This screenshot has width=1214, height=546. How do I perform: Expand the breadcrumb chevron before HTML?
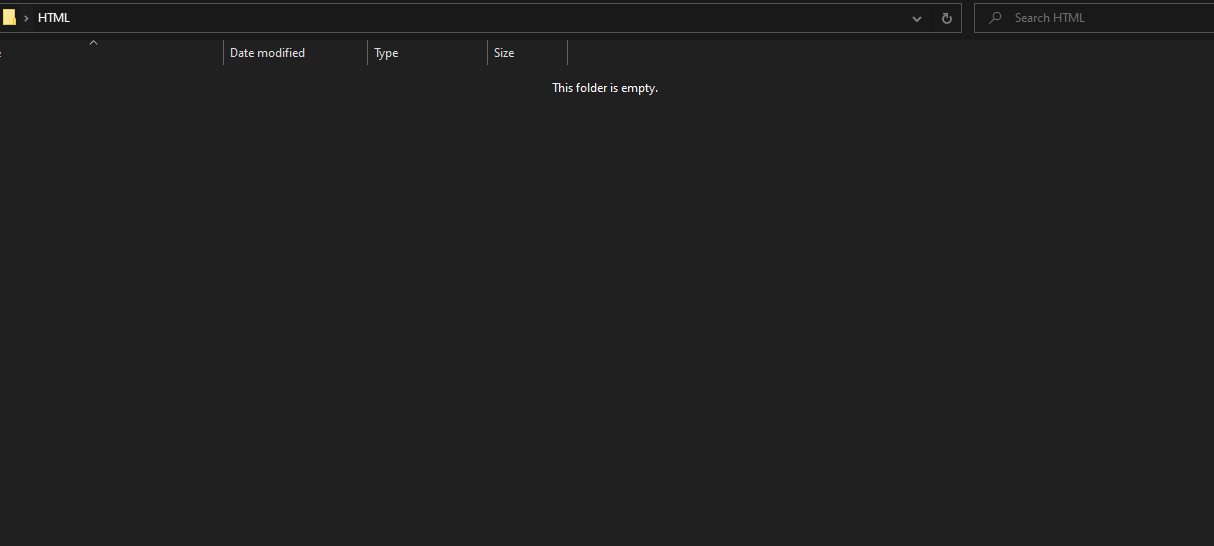[26, 18]
